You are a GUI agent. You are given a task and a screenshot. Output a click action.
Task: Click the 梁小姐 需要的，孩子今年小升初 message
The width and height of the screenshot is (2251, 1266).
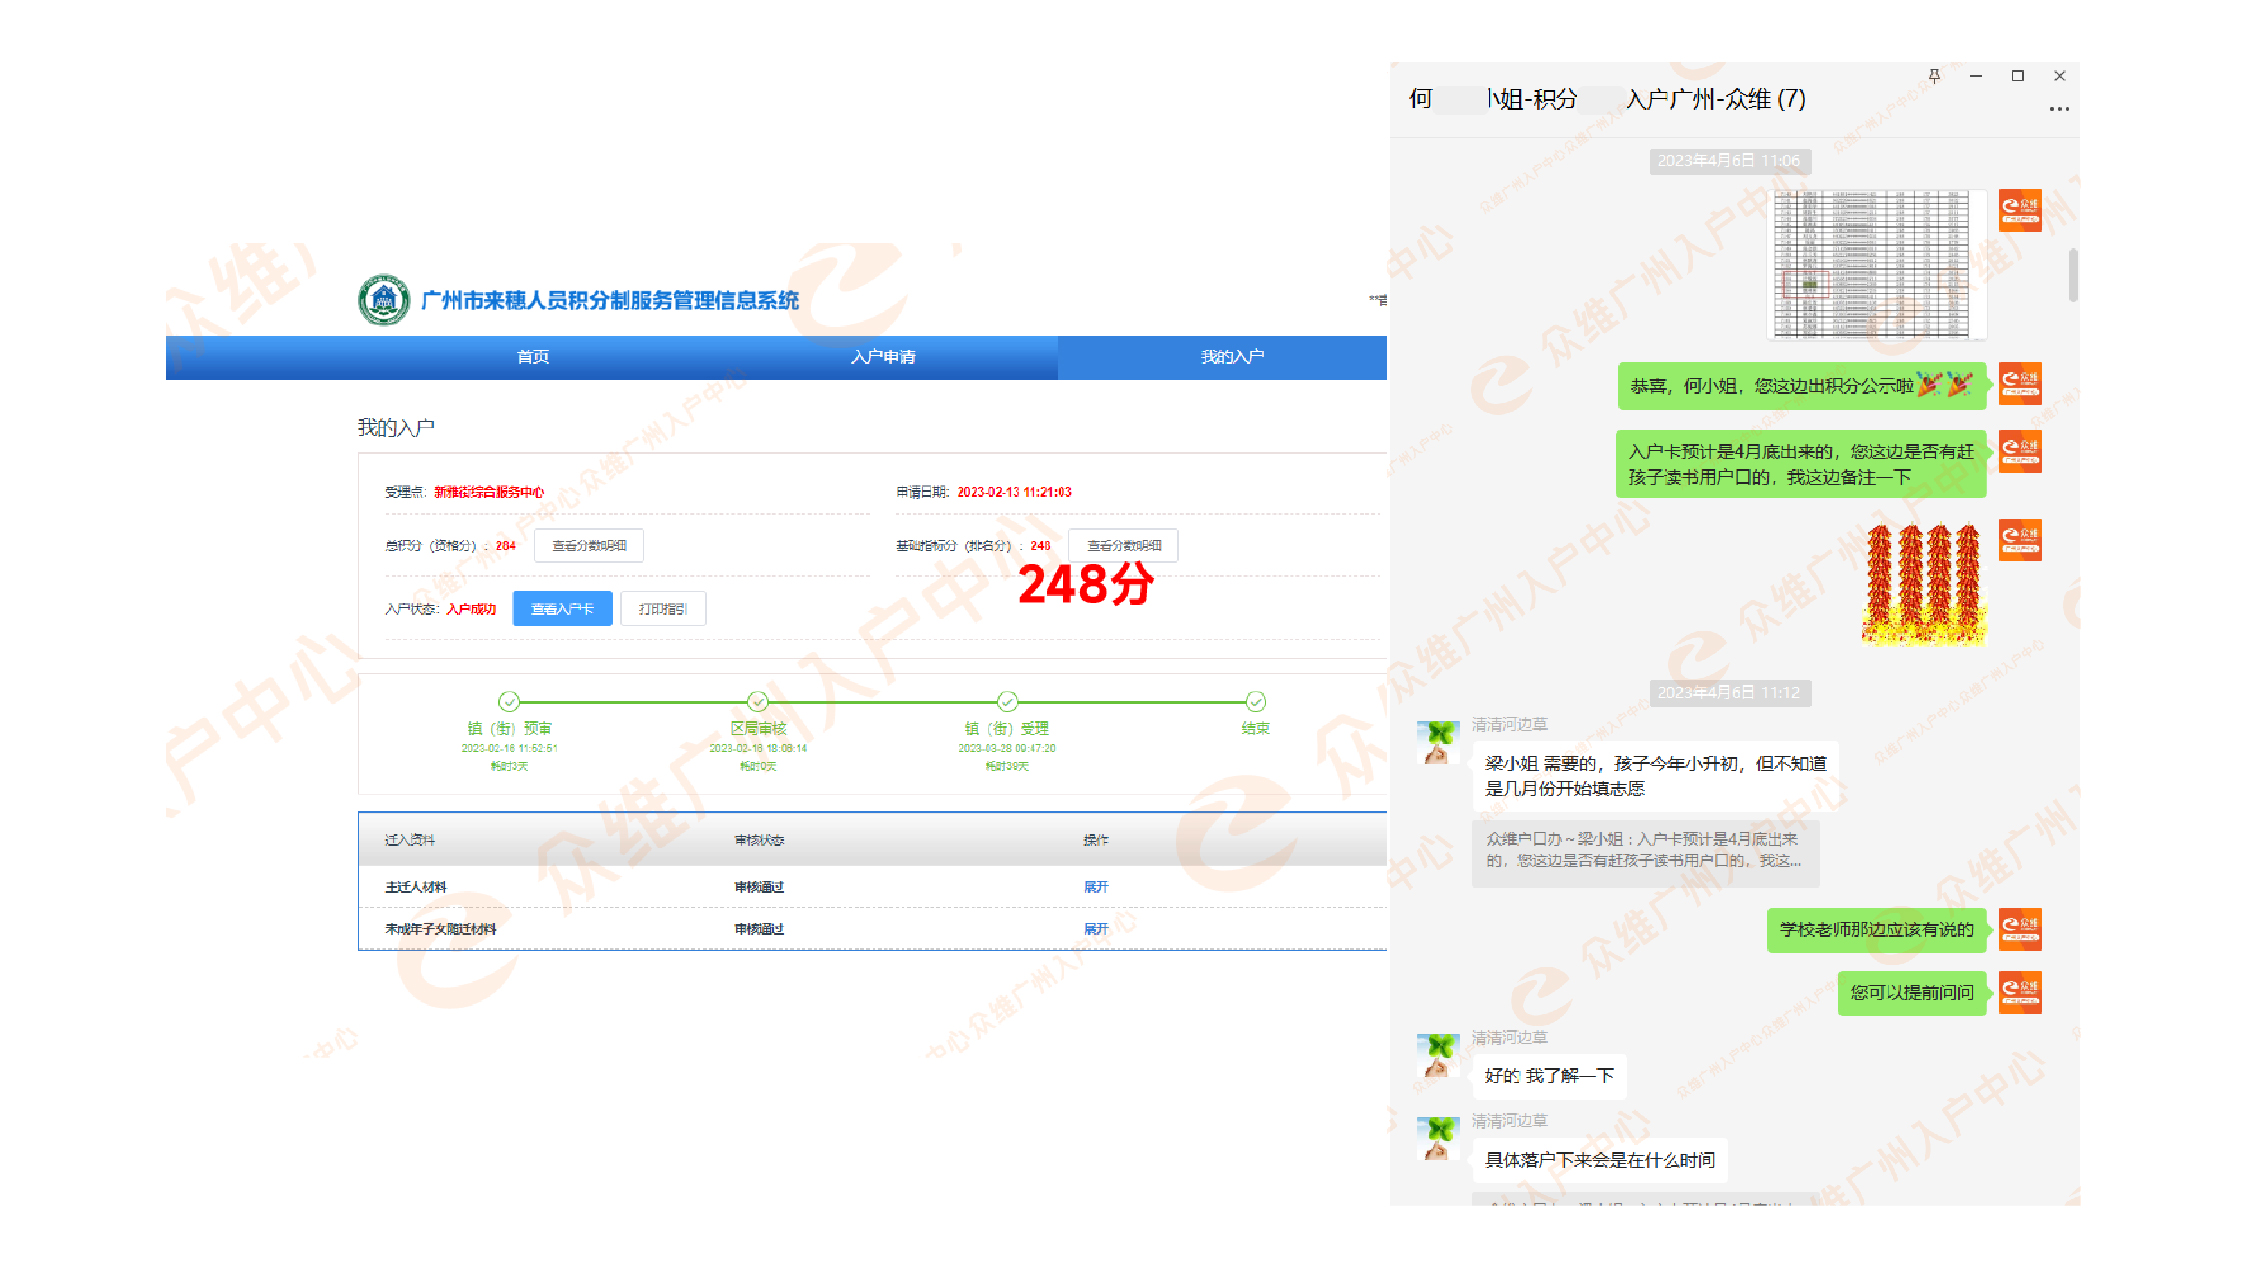1656,776
